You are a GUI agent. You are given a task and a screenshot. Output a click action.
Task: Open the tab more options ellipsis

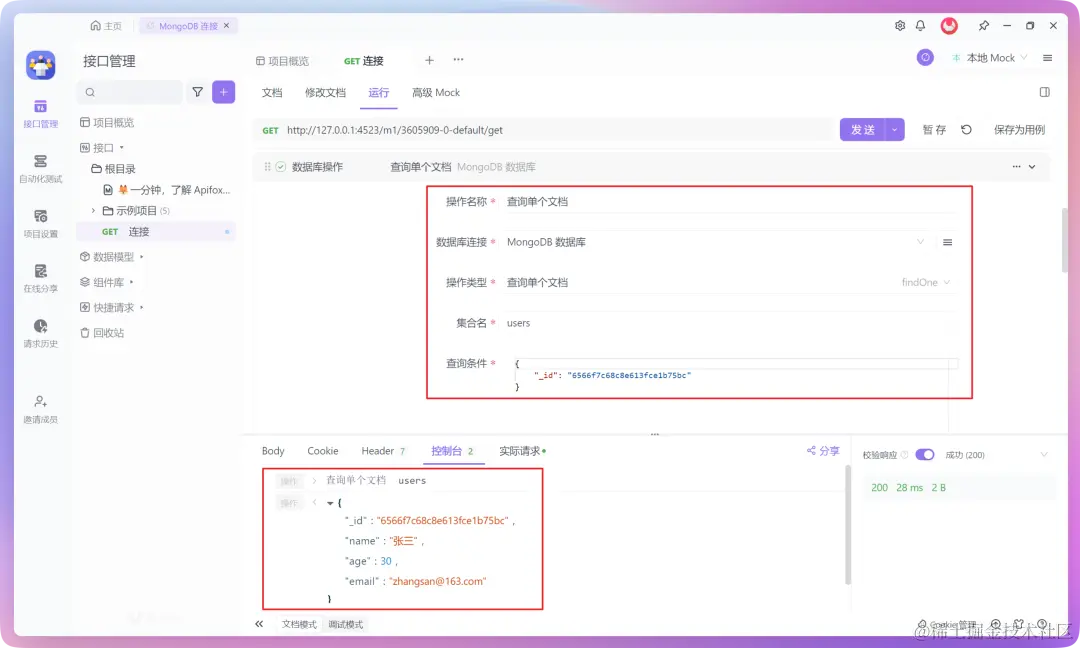click(458, 60)
